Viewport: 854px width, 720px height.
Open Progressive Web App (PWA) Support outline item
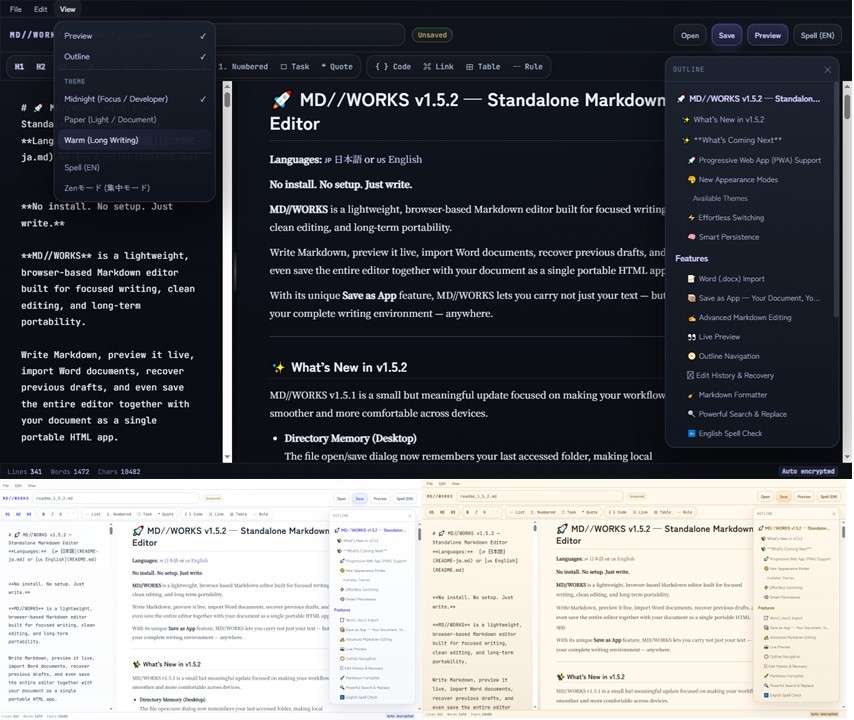pyautogui.click(x=754, y=161)
